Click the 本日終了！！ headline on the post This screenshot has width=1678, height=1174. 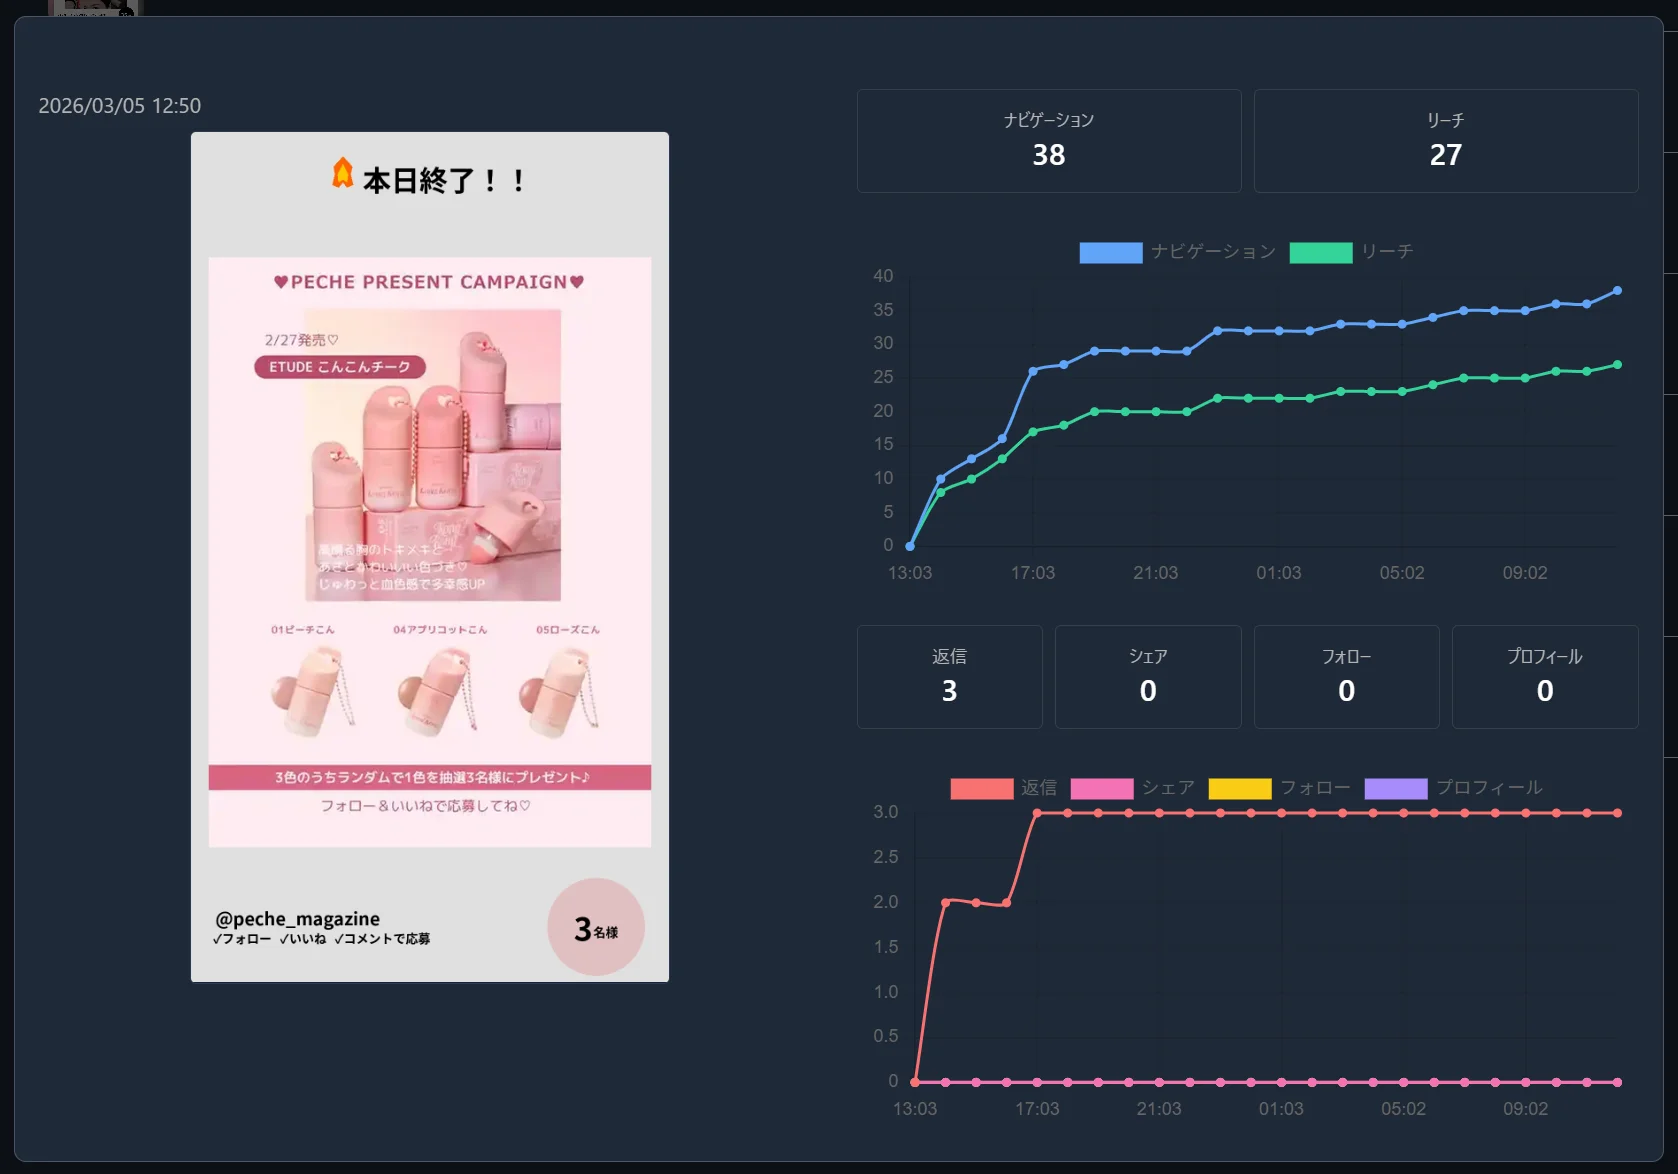(445, 181)
